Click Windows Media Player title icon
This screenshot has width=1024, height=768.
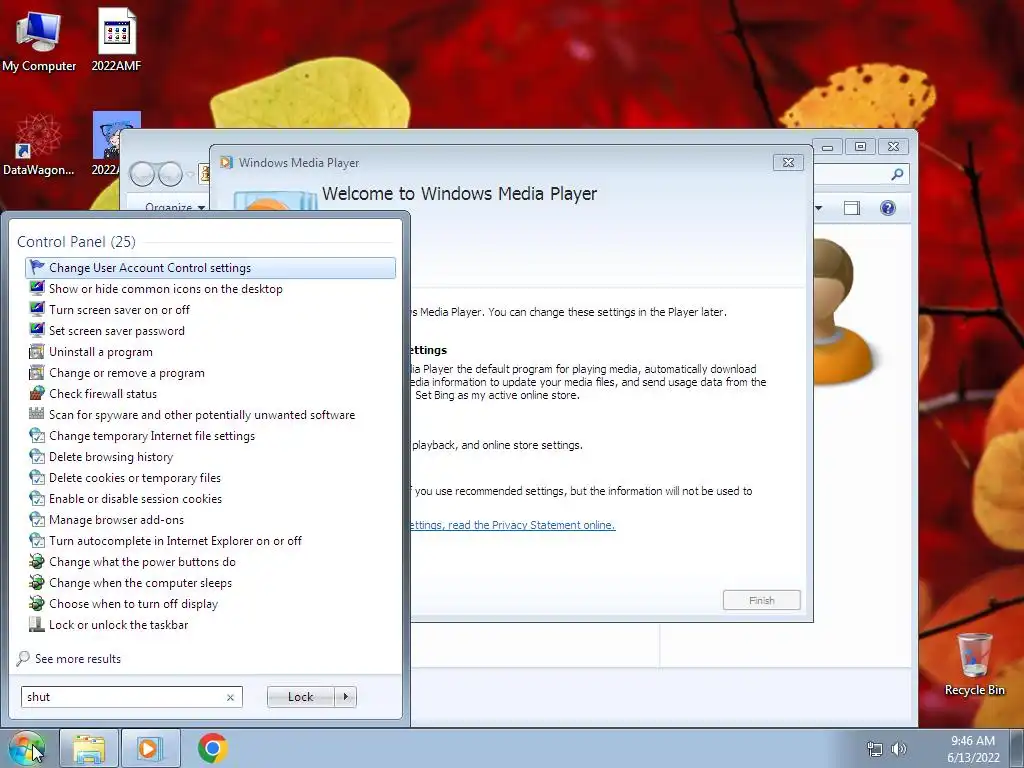[x=226, y=163]
